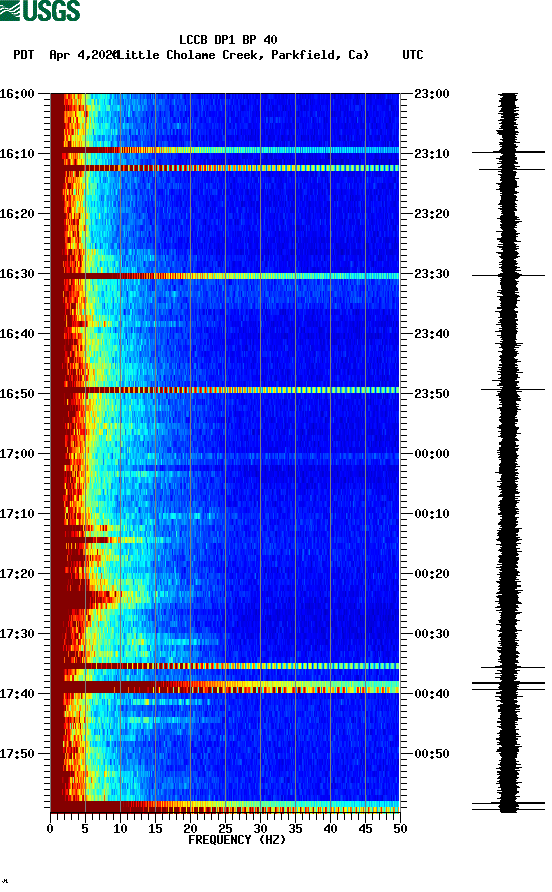Click the '17:30' PDT time label
Viewport: 552px width, 892px height.
coord(17,634)
